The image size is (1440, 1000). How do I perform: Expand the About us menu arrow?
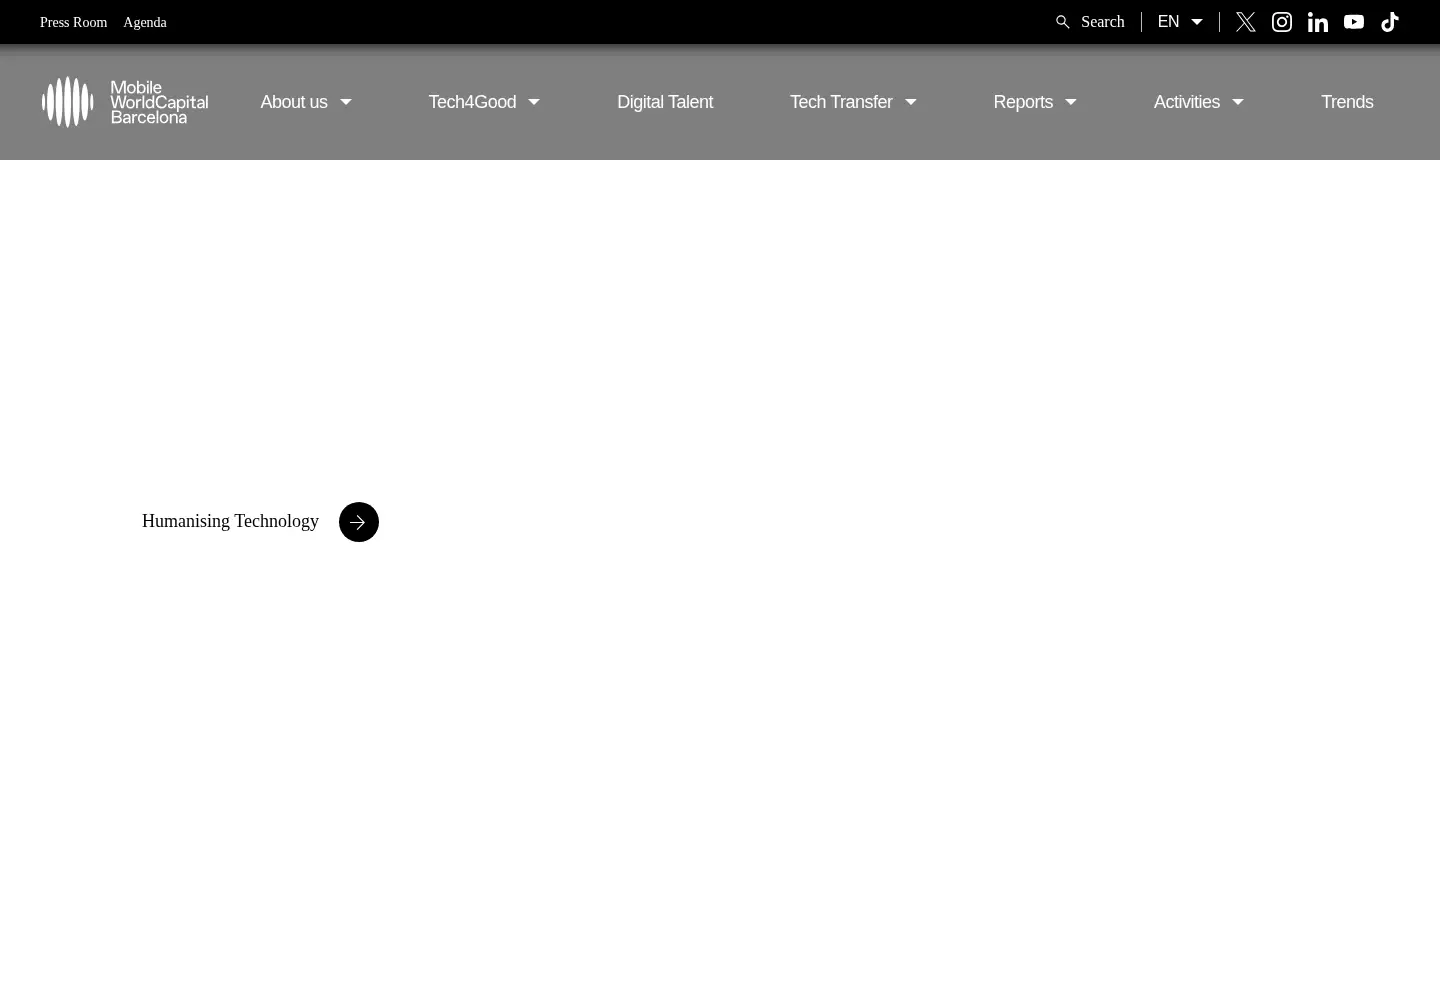coord(346,102)
